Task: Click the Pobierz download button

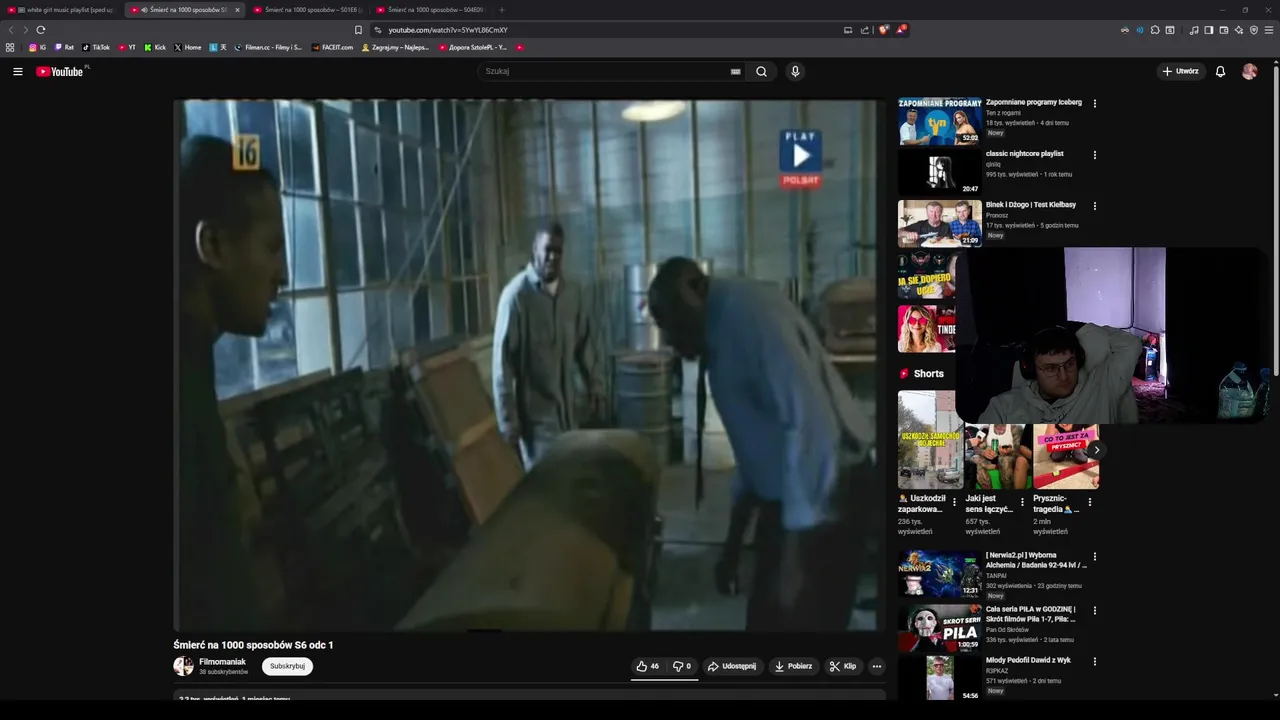Action: point(793,666)
